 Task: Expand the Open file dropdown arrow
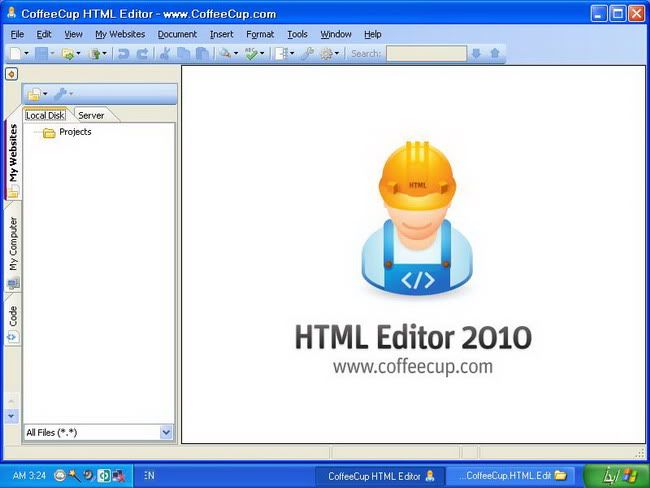point(78,53)
